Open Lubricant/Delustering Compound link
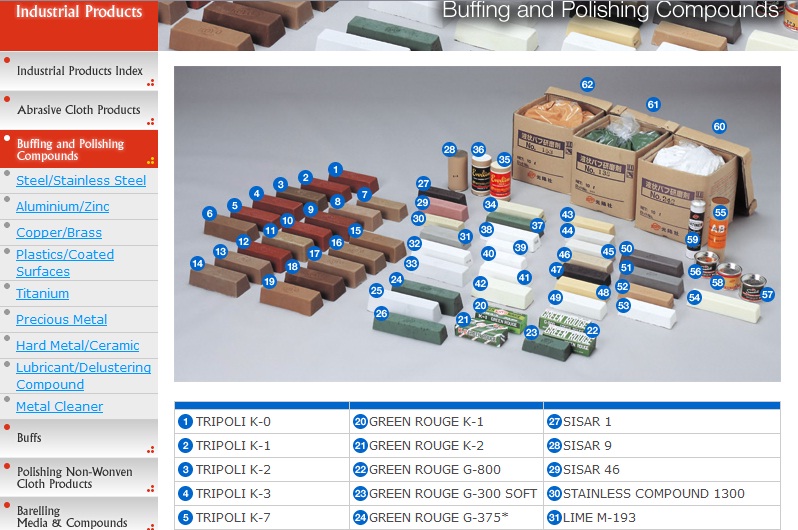The width and height of the screenshot is (798, 530). [x=83, y=376]
